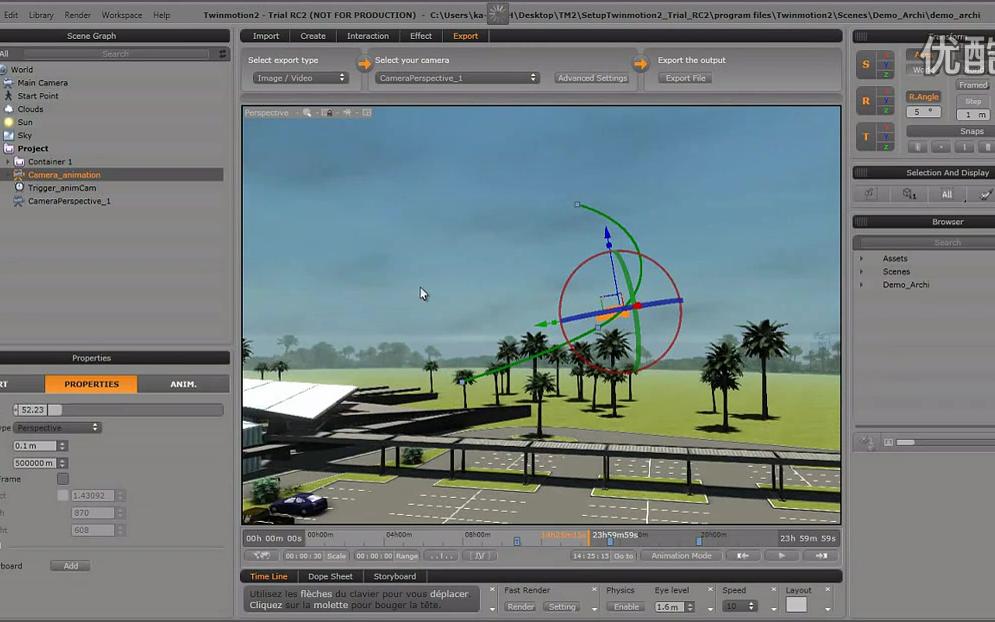Toggle the All selection filter
The image size is (995, 622).
point(946,194)
